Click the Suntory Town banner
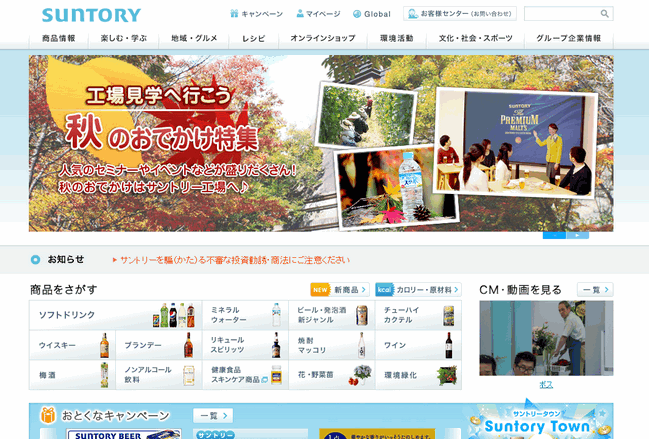Screen dimensions: 649x439 pos(538,423)
